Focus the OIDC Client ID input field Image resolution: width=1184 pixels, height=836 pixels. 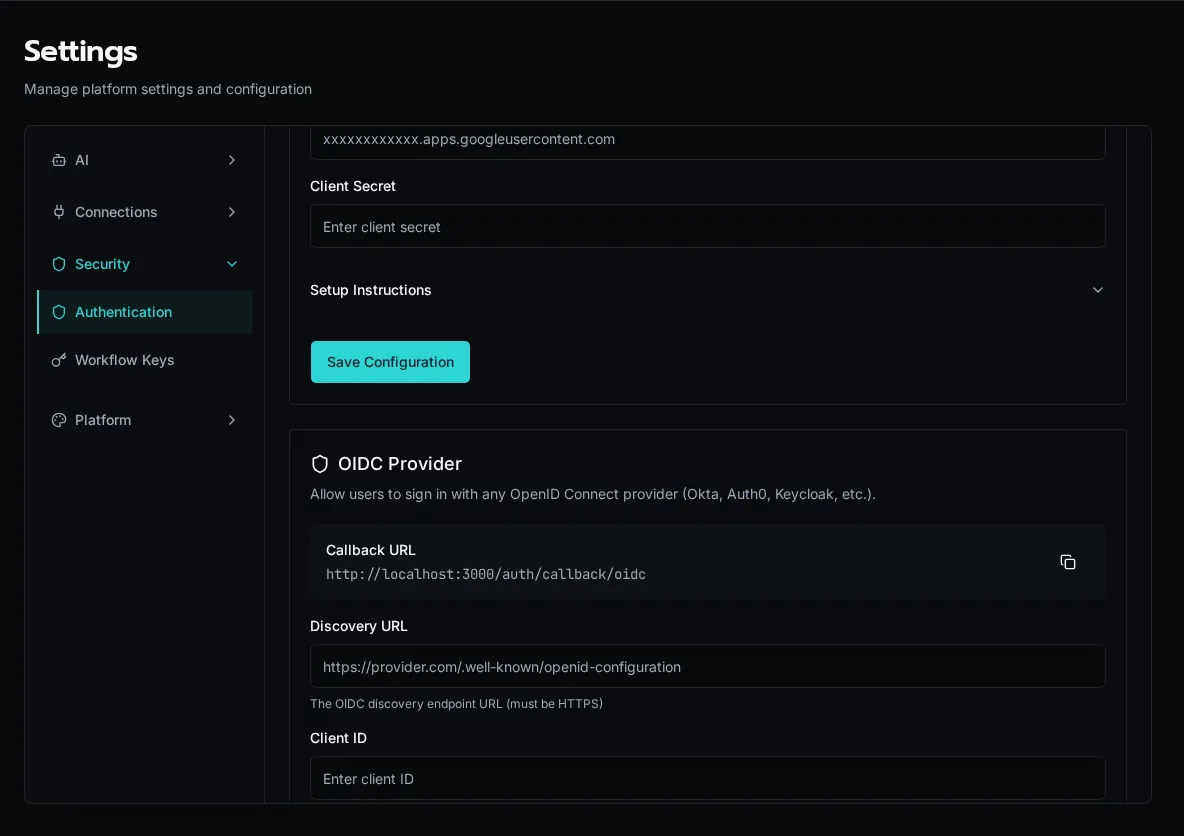click(708, 779)
